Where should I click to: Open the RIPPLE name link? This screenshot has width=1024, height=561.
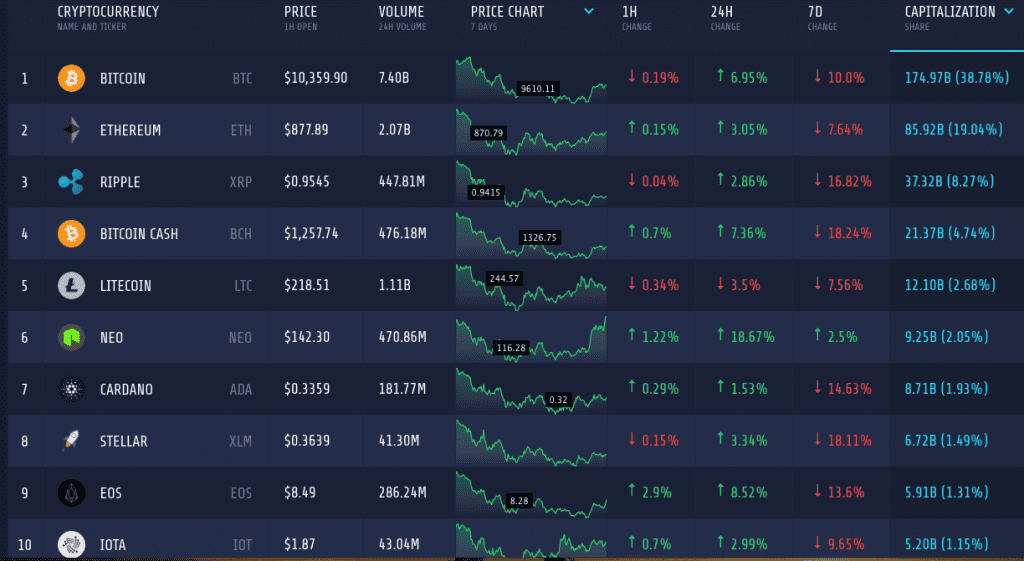120,182
